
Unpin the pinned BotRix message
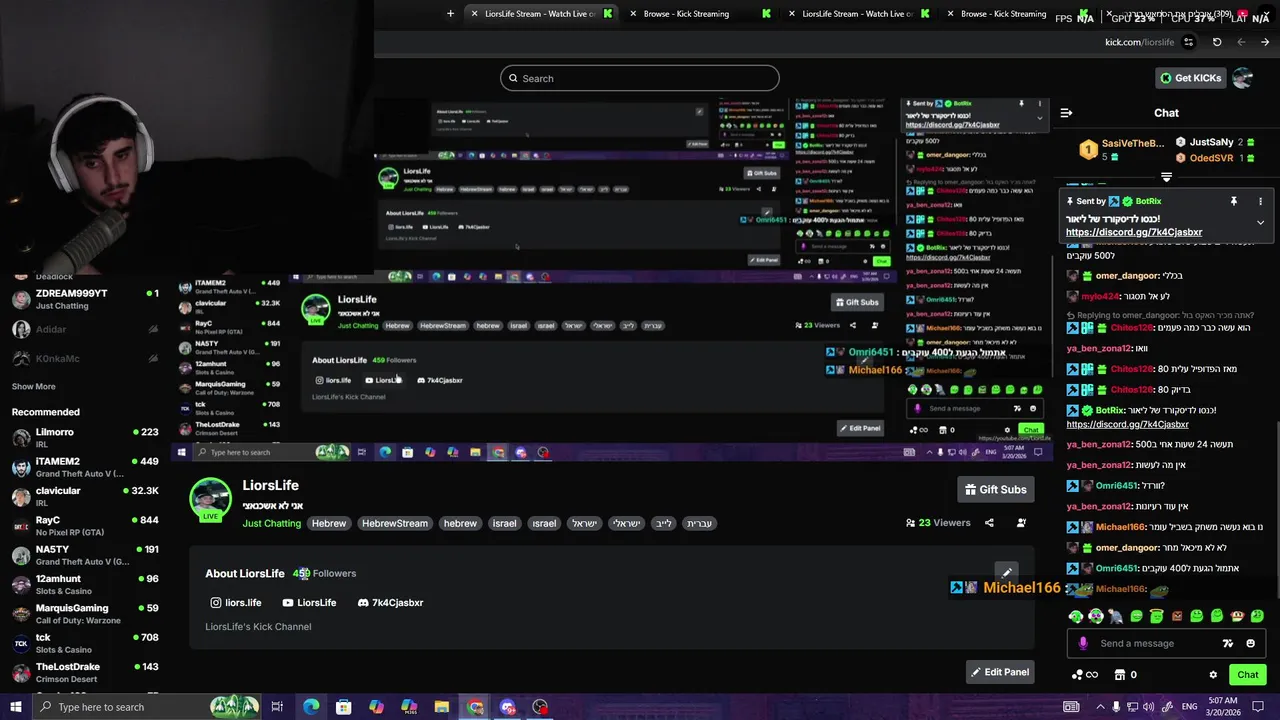1234,201
